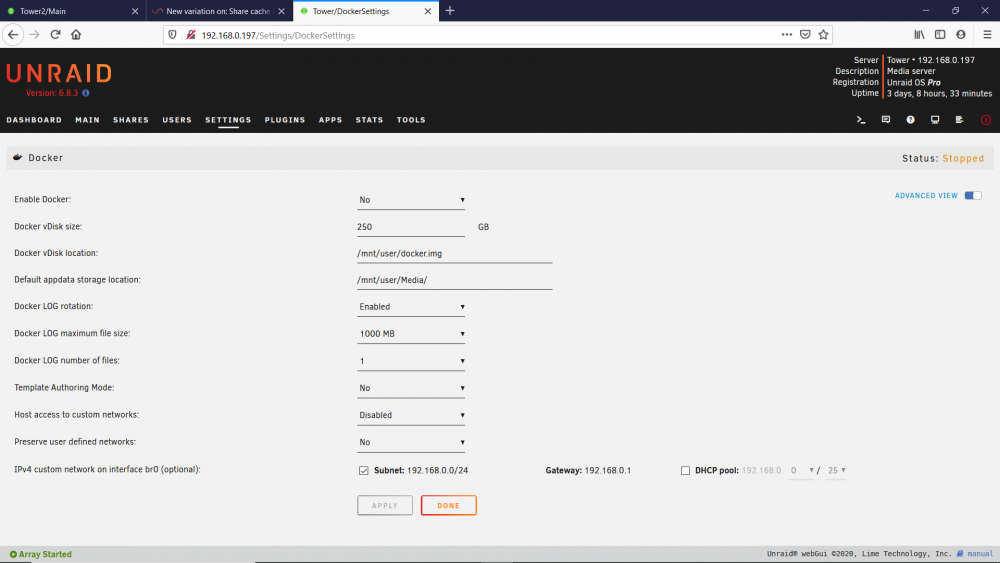Click the insecure connection lock icon
The width and height of the screenshot is (1000, 563).
[191, 35]
